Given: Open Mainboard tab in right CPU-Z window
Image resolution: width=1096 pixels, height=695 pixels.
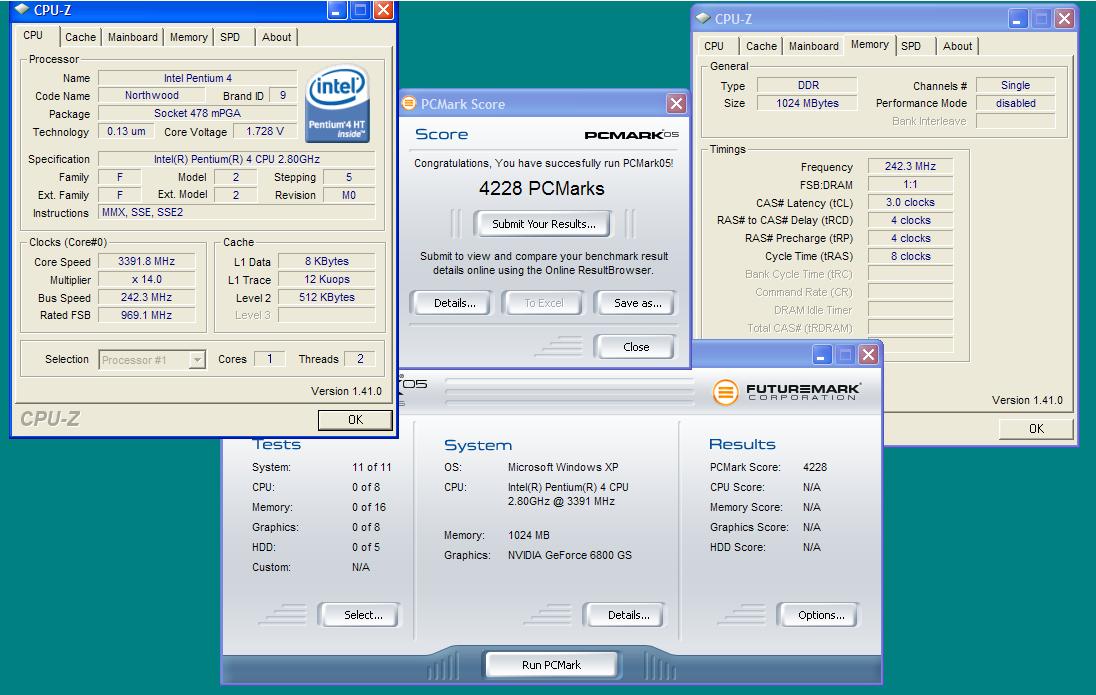Looking at the screenshot, I should pos(814,46).
